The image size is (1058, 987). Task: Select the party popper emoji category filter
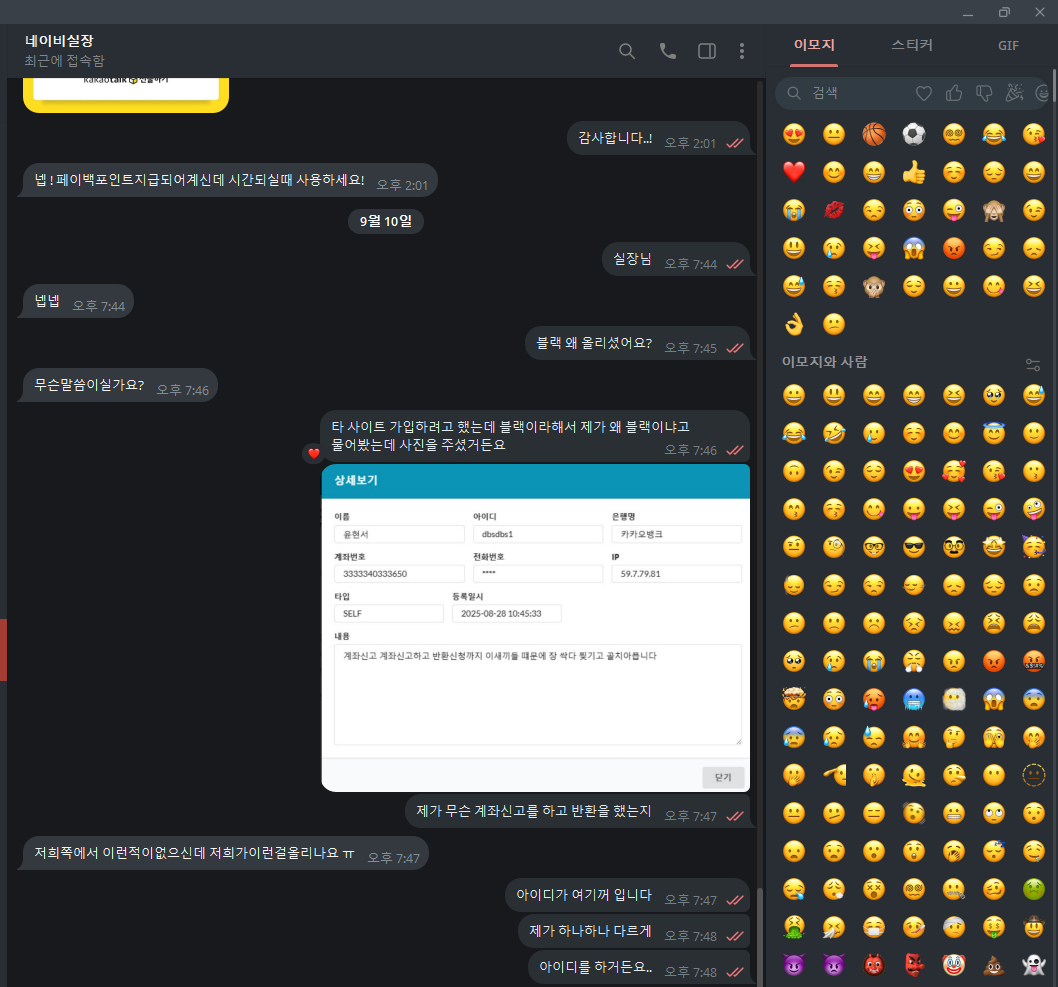1014,93
